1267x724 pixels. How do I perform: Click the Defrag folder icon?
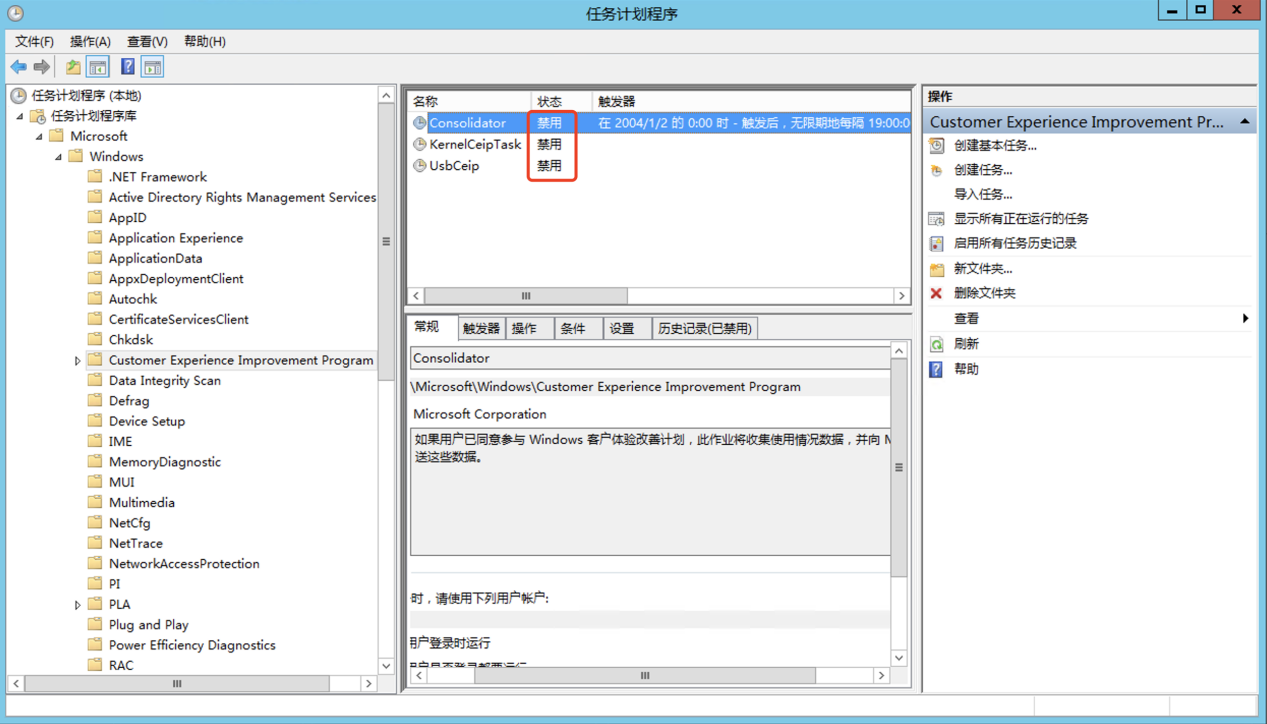pos(95,401)
